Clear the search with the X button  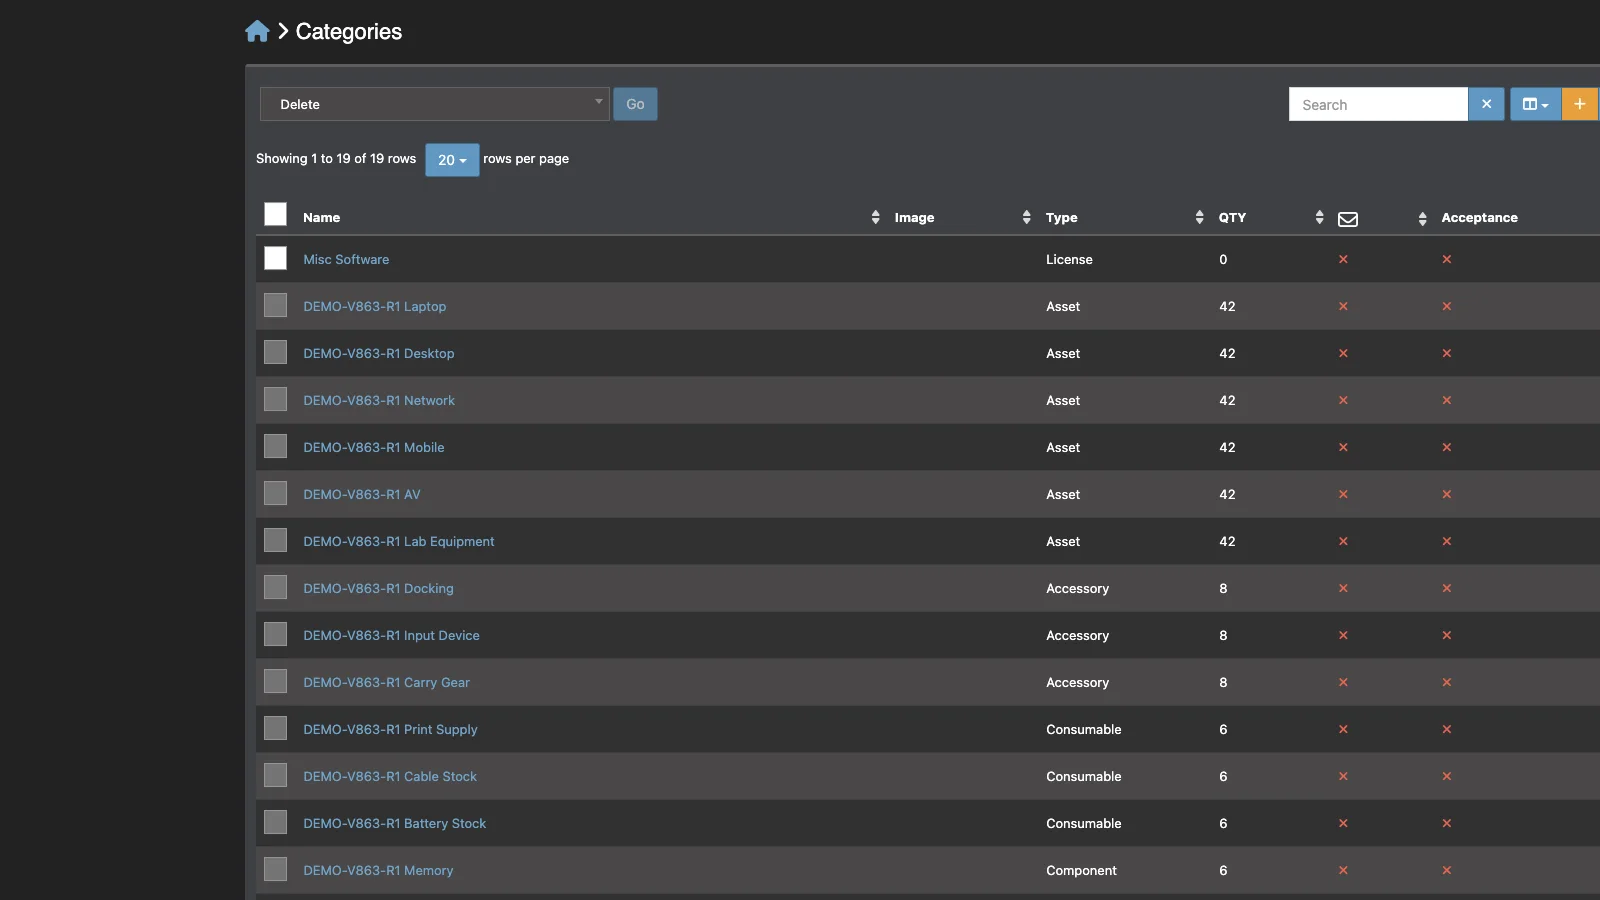click(1486, 104)
